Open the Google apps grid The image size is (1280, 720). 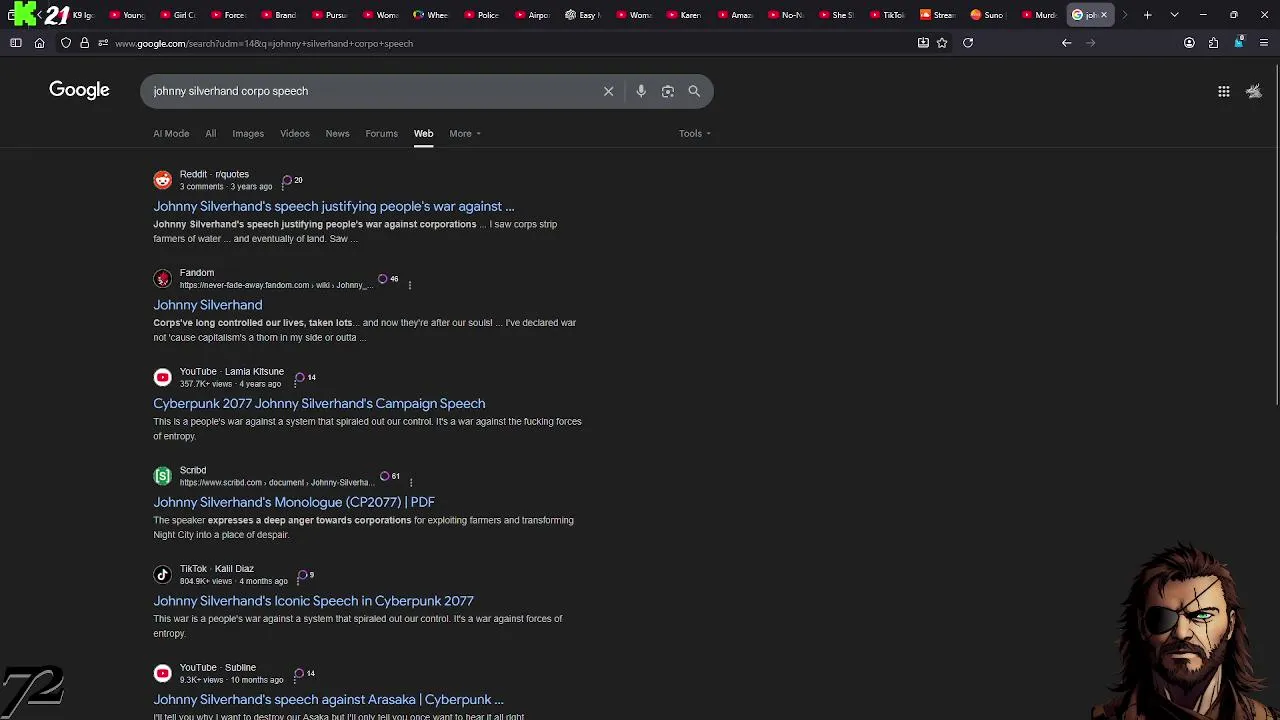(1224, 91)
